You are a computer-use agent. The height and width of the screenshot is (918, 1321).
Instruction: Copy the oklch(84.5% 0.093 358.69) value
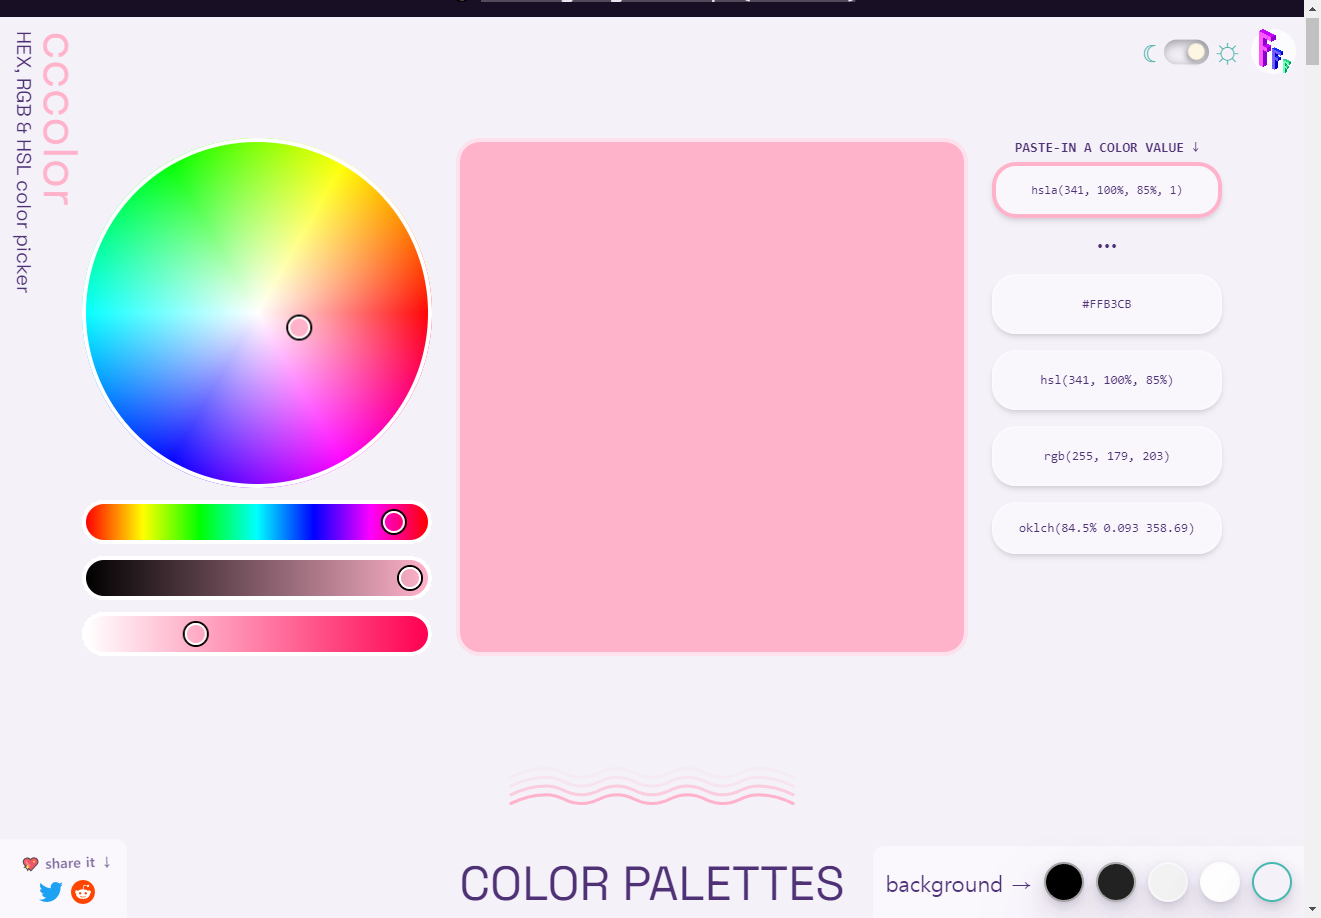click(1107, 528)
